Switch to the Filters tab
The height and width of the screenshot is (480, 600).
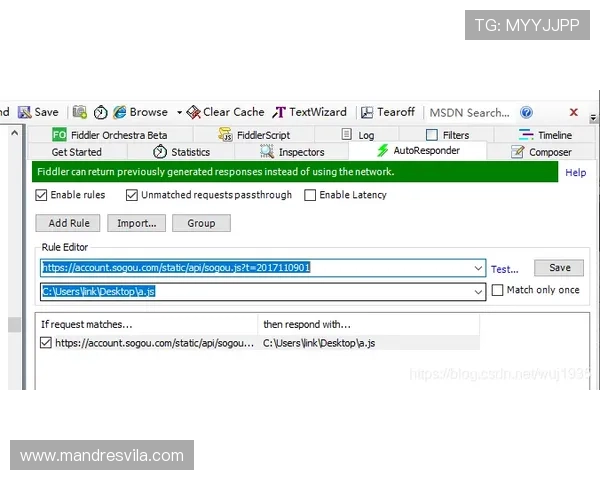click(447, 135)
